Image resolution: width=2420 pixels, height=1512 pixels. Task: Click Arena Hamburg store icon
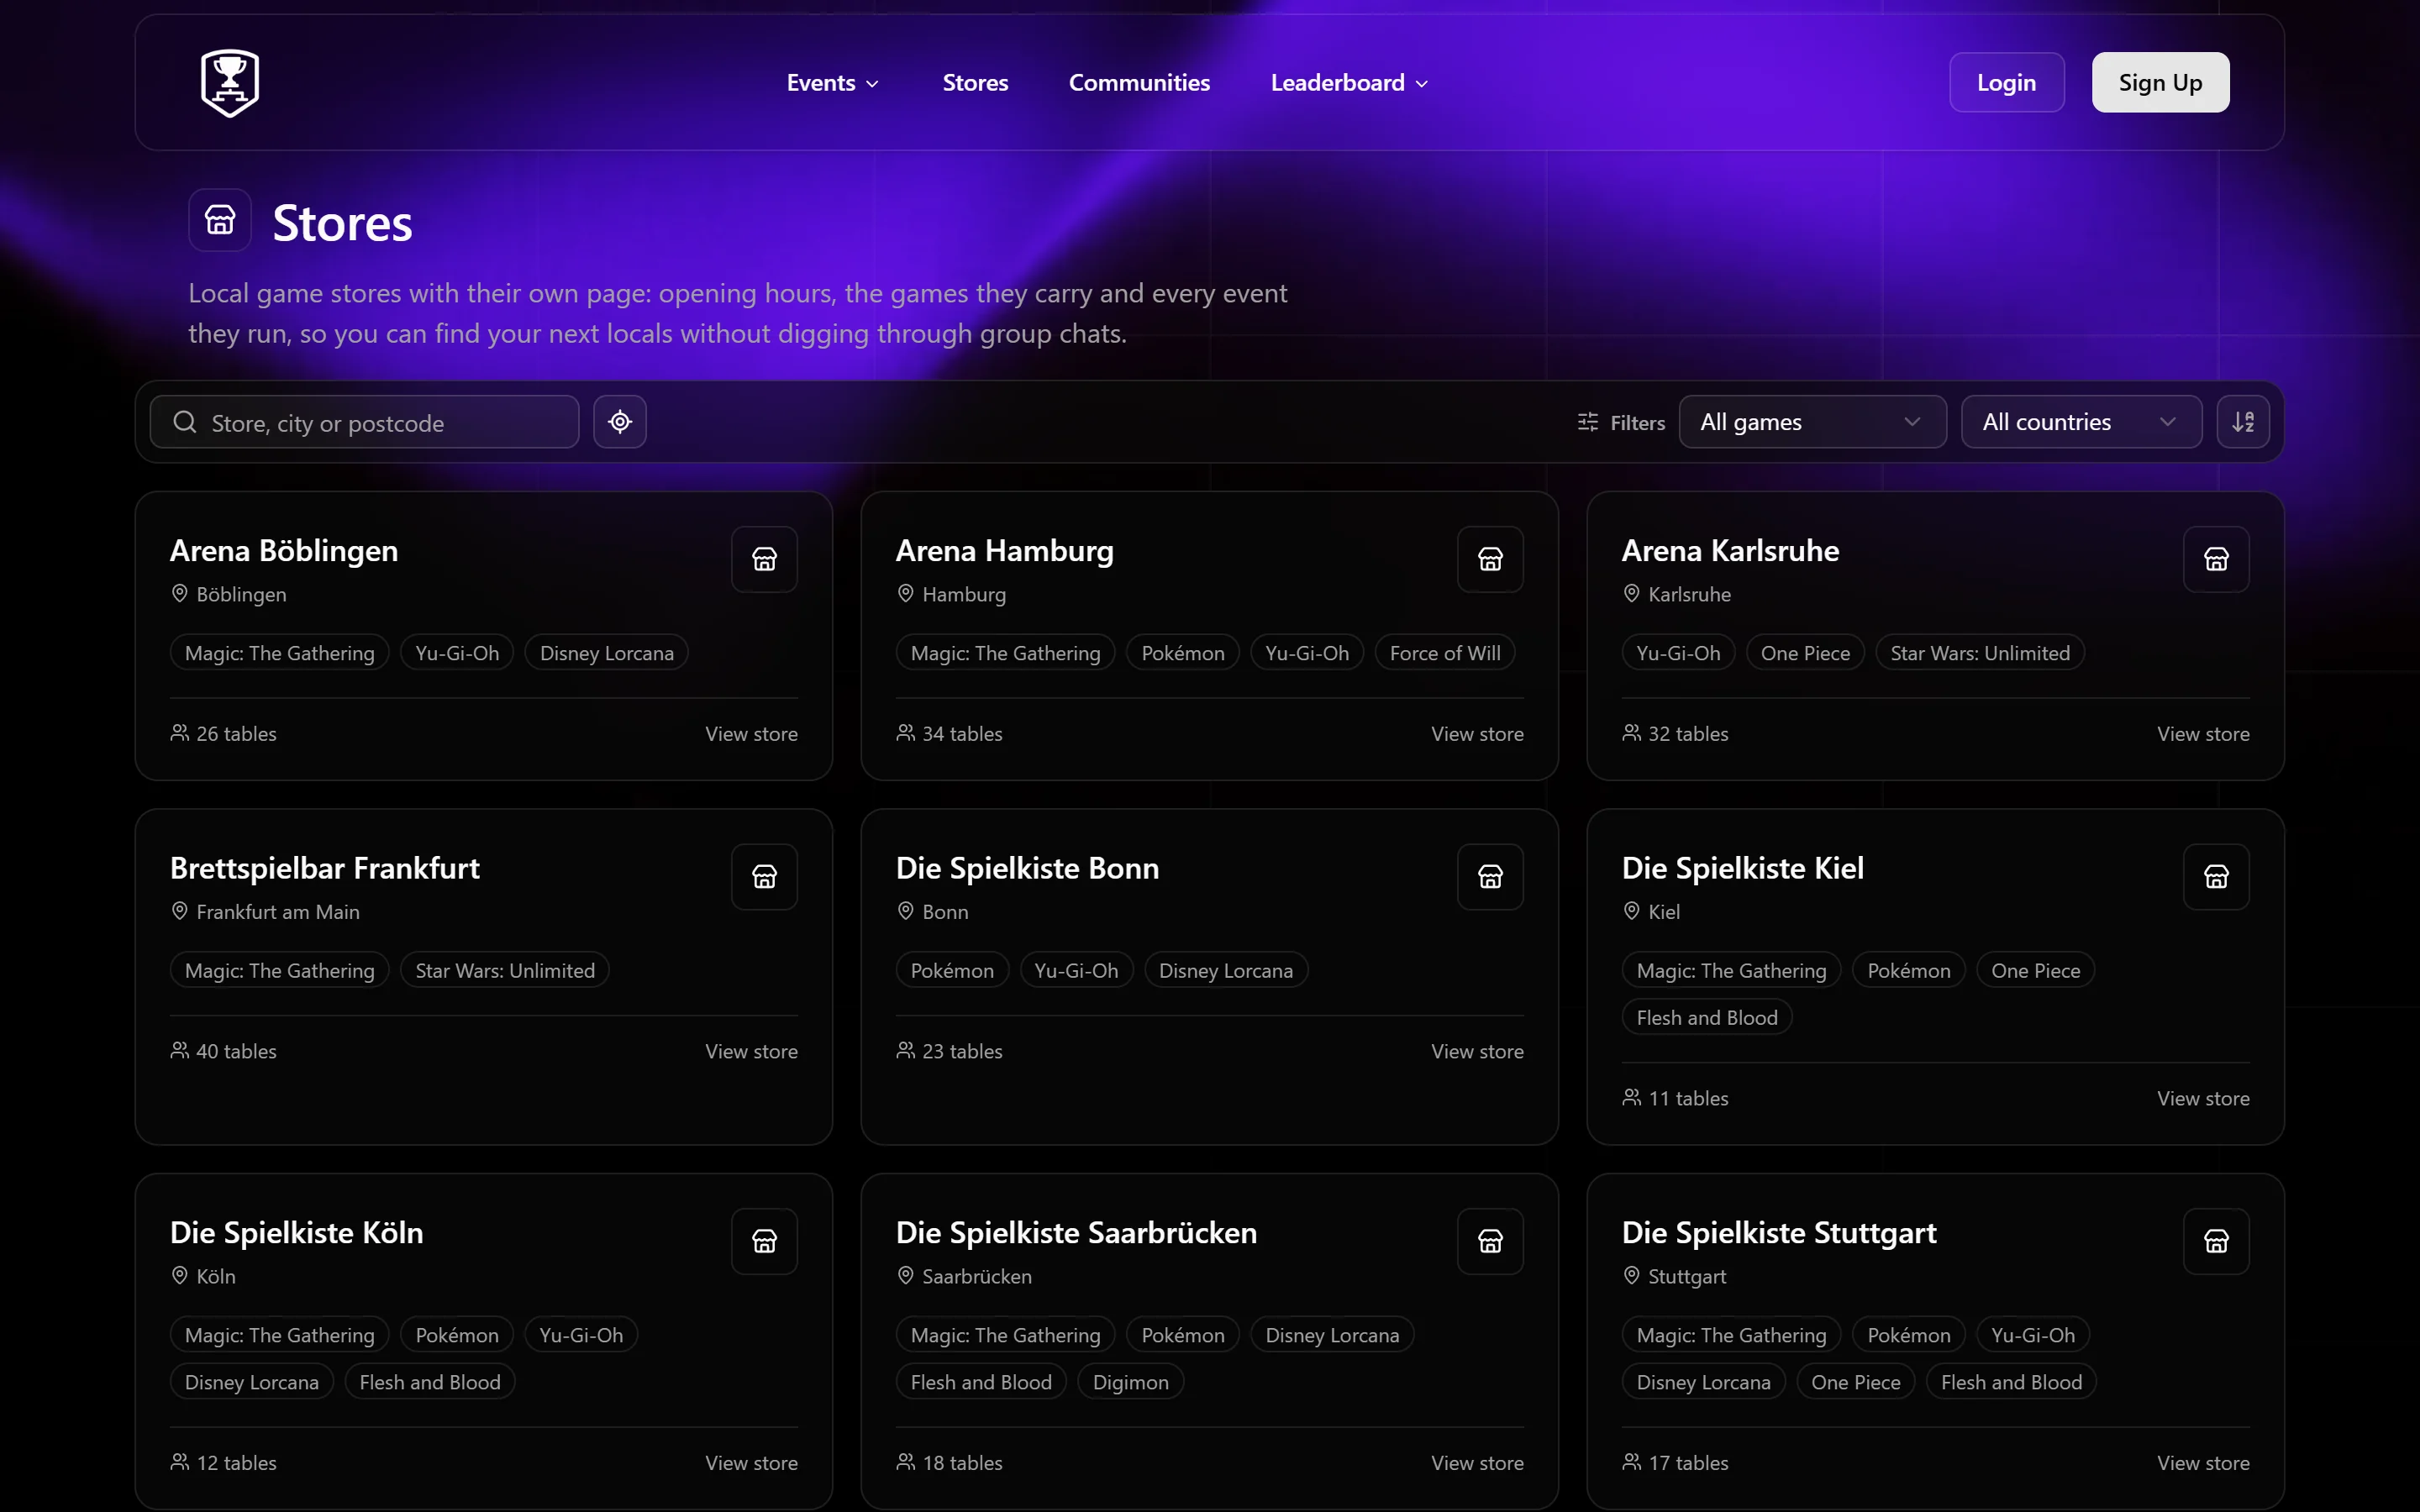coord(1490,559)
